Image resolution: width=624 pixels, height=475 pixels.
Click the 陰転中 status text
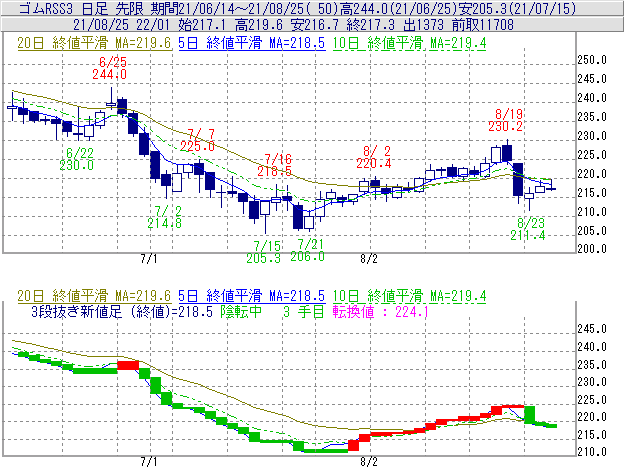tap(241, 311)
